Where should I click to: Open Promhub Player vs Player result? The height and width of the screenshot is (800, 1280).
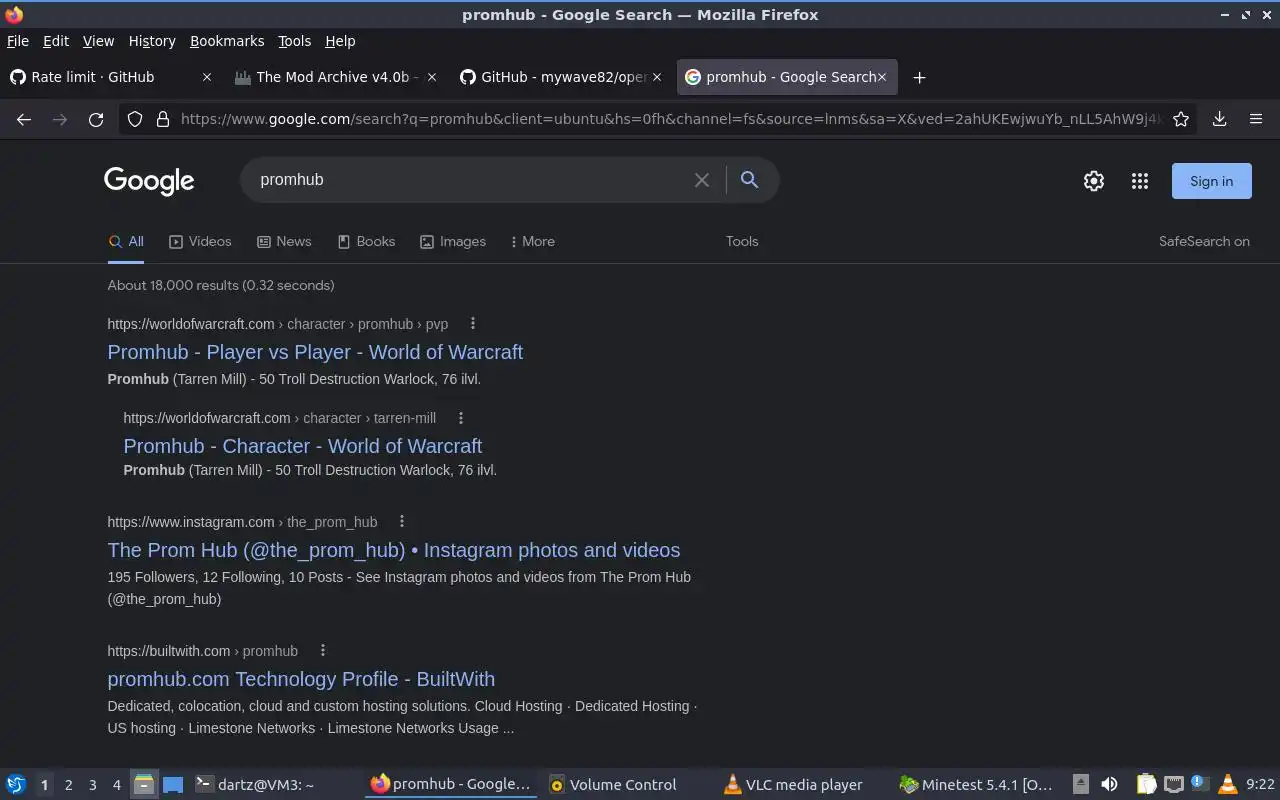tap(315, 352)
